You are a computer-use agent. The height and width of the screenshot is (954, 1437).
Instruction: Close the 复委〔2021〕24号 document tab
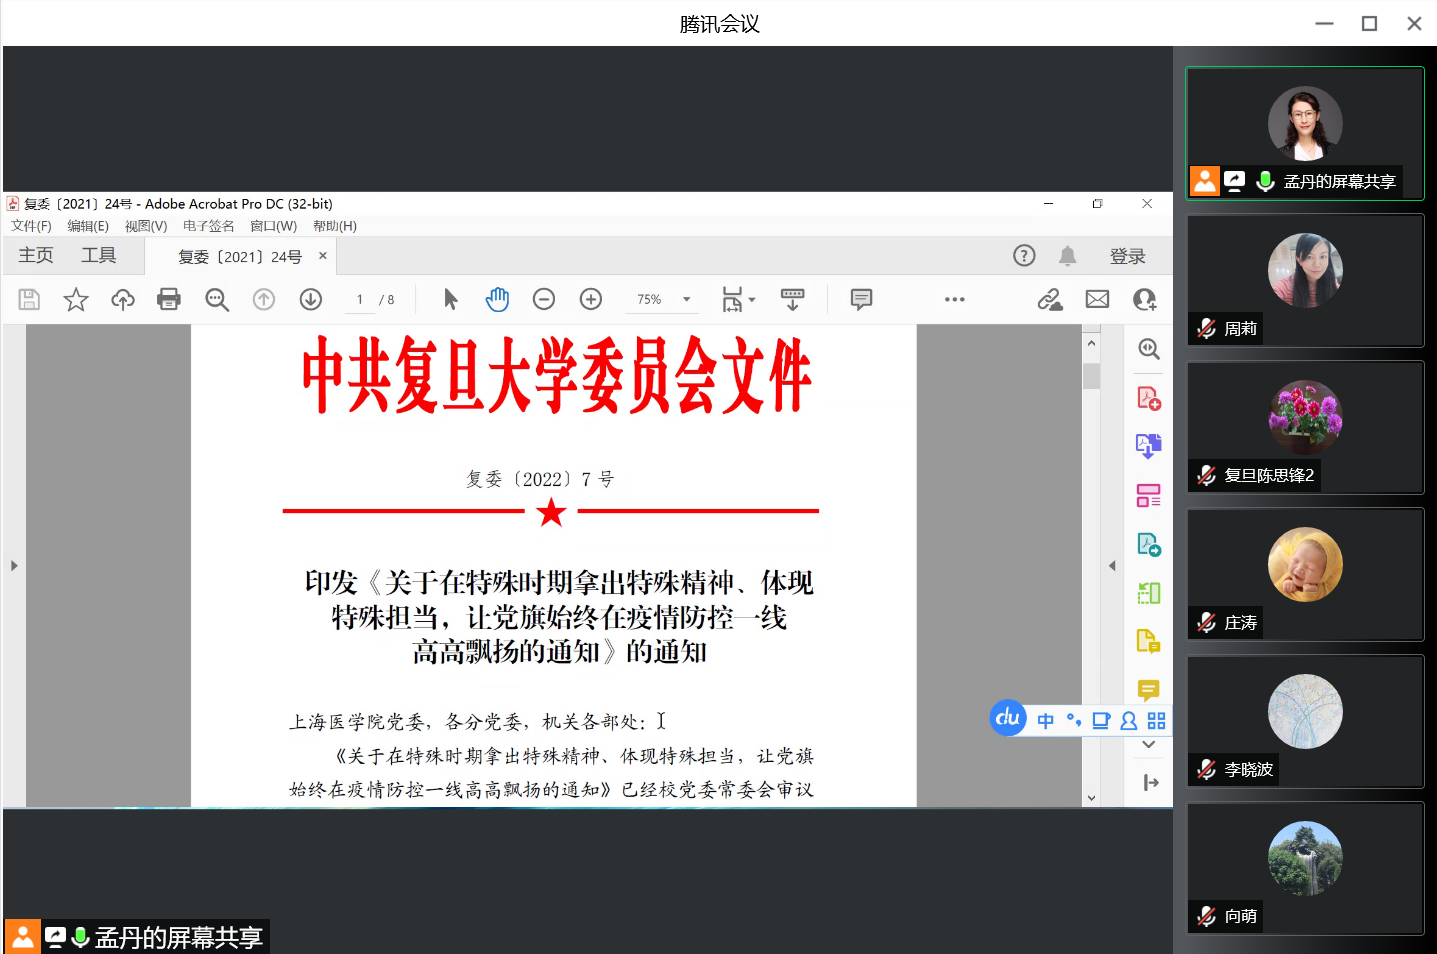coord(323,256)
